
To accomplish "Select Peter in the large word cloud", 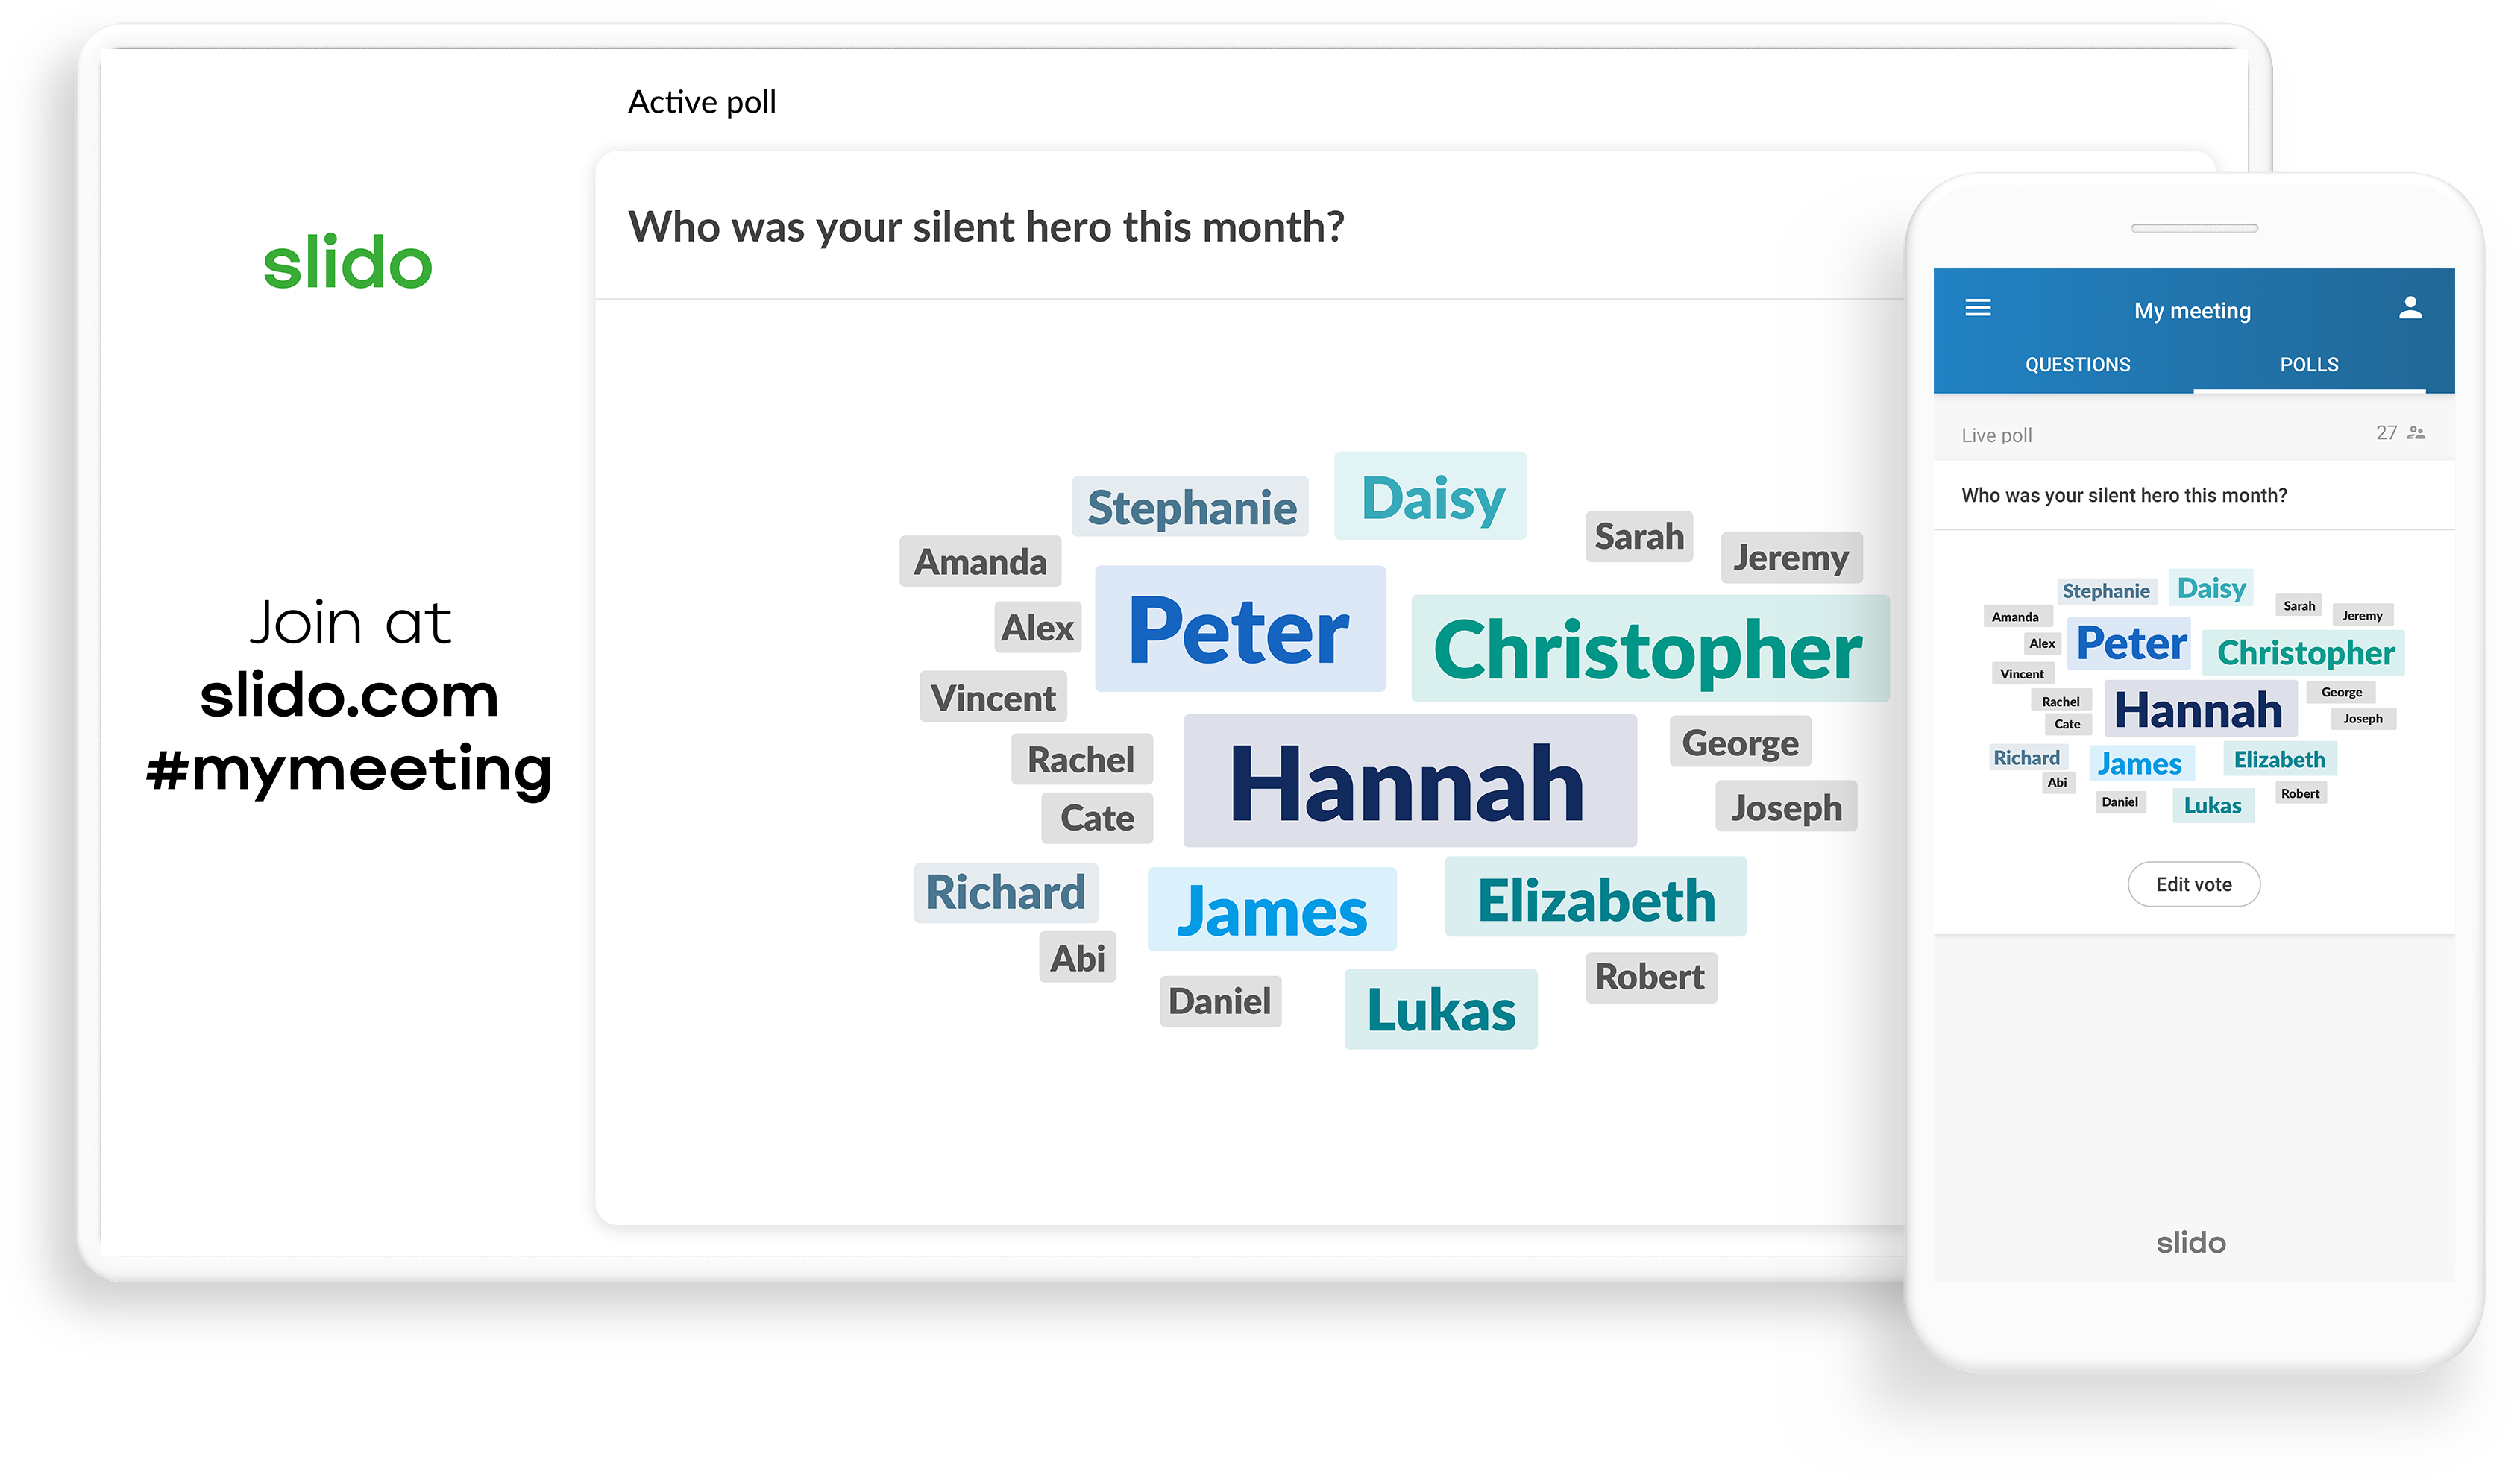I will pyautogui.click(x=1239, y=630).
